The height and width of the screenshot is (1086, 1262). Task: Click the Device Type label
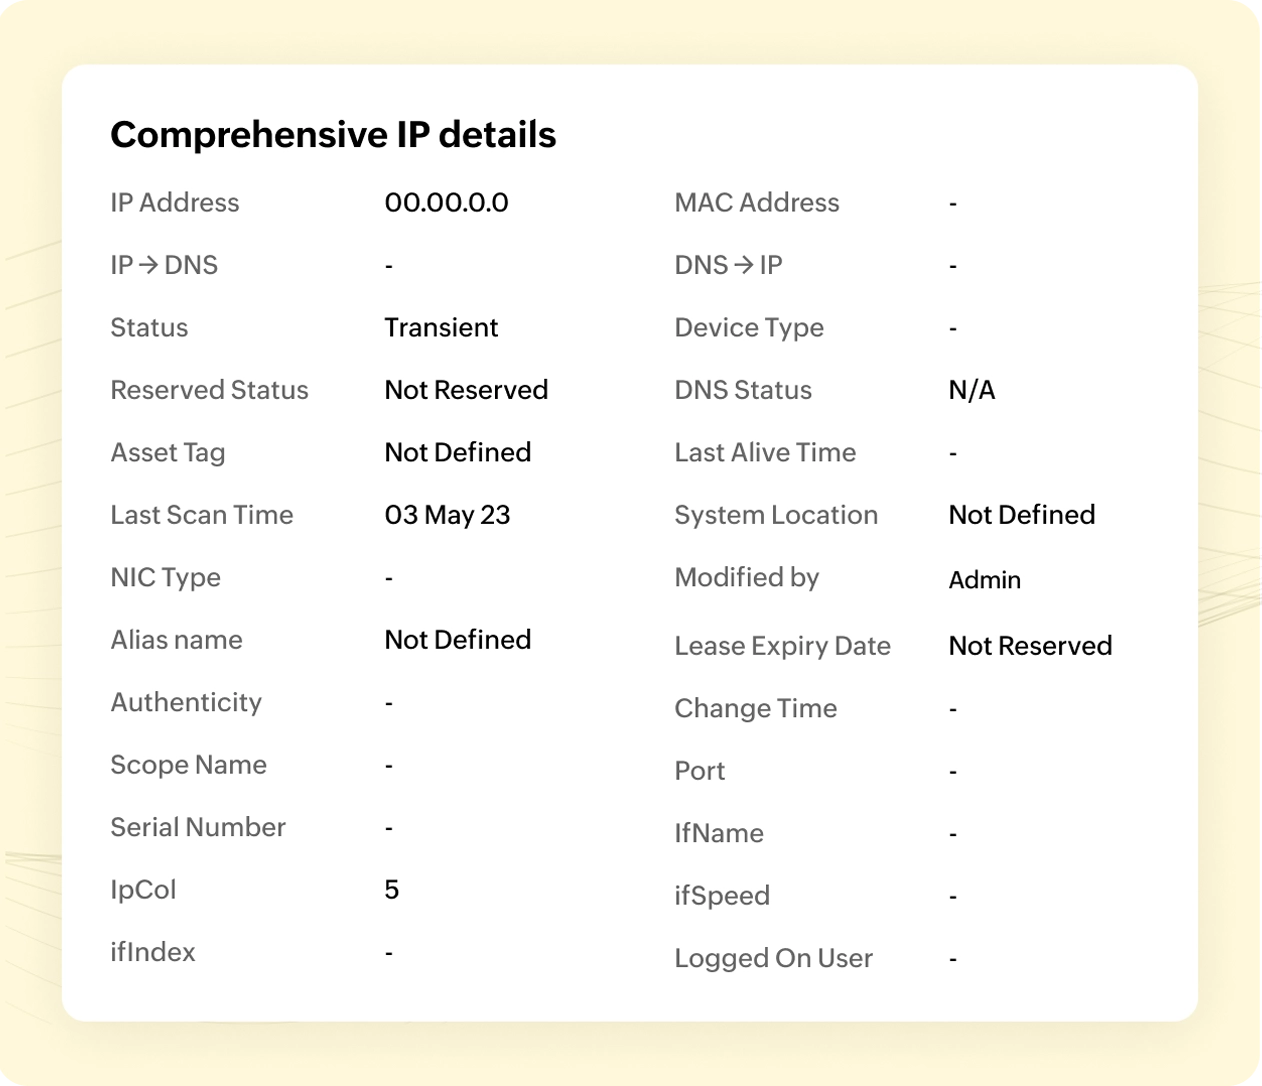coord(749,328)
